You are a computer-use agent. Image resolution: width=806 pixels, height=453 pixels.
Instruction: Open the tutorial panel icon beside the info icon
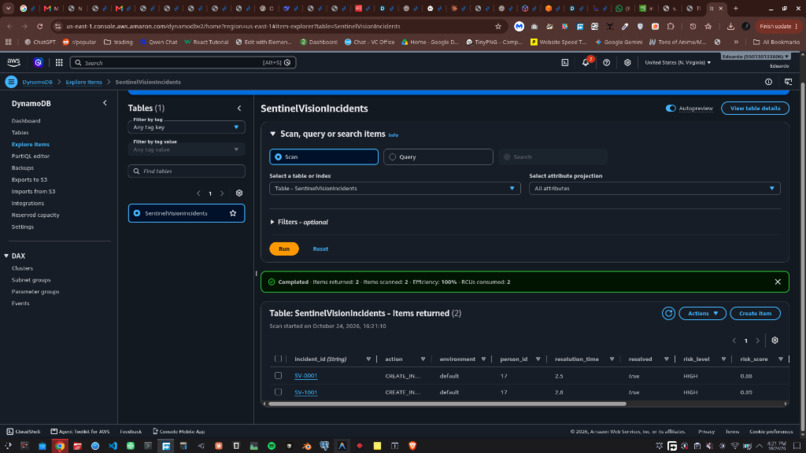coord(788,82)
